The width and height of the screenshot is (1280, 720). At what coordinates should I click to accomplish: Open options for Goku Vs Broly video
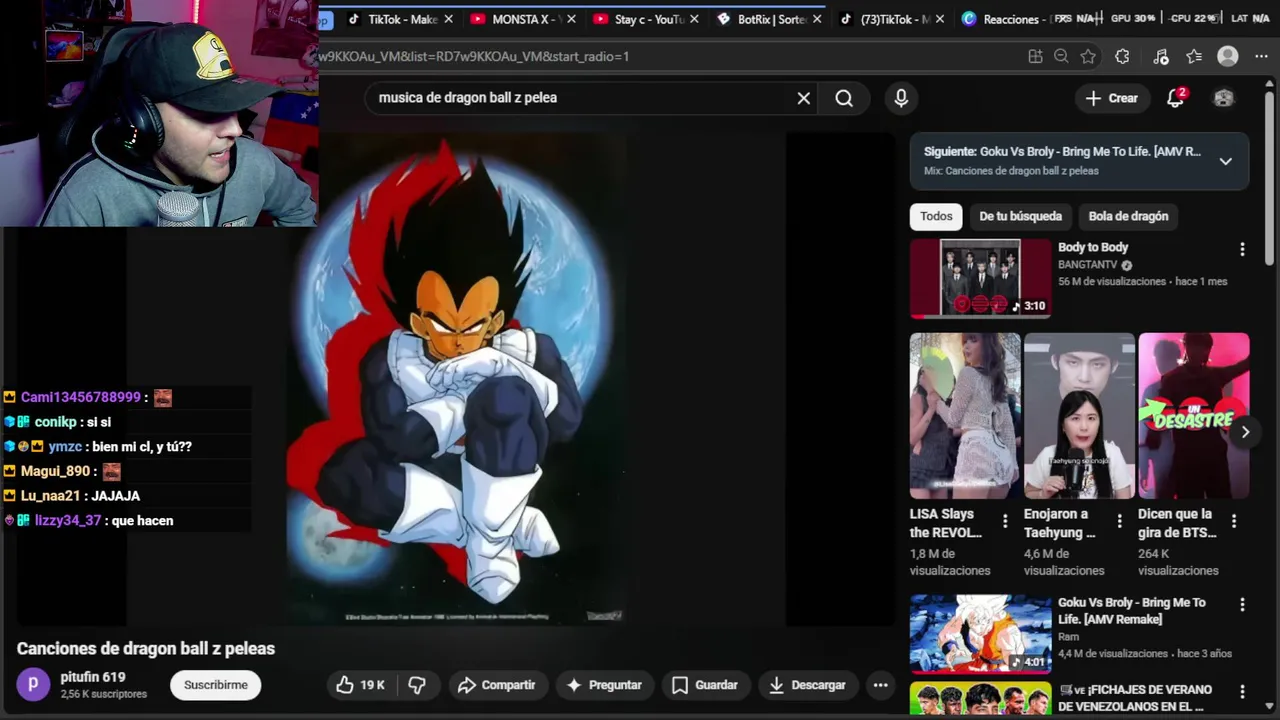coord(1242,605)
